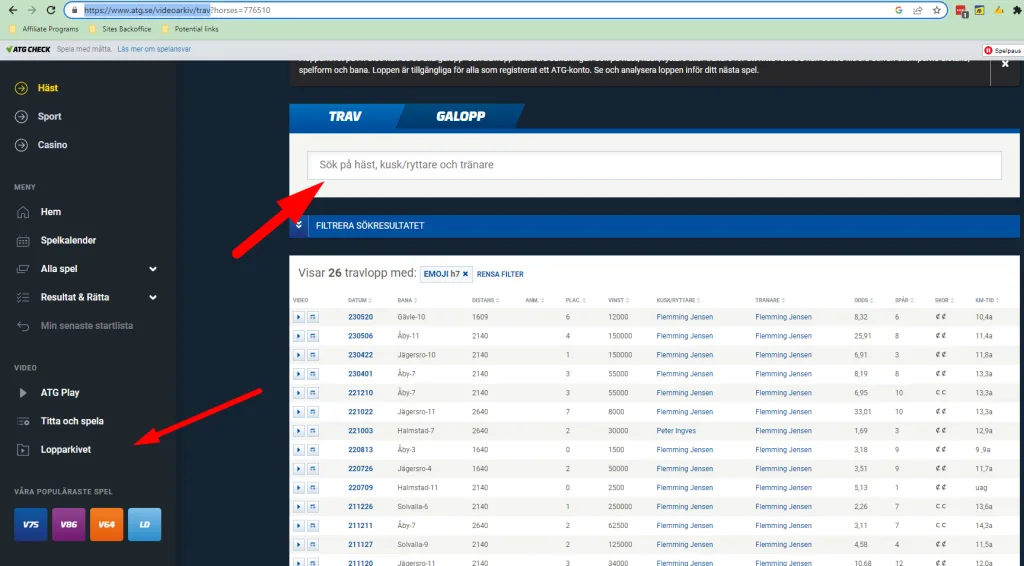Open Flemming Jensen trainer link in 230520 row
1024x566 pixels.
pyautogui.click(x=783, y=317)
